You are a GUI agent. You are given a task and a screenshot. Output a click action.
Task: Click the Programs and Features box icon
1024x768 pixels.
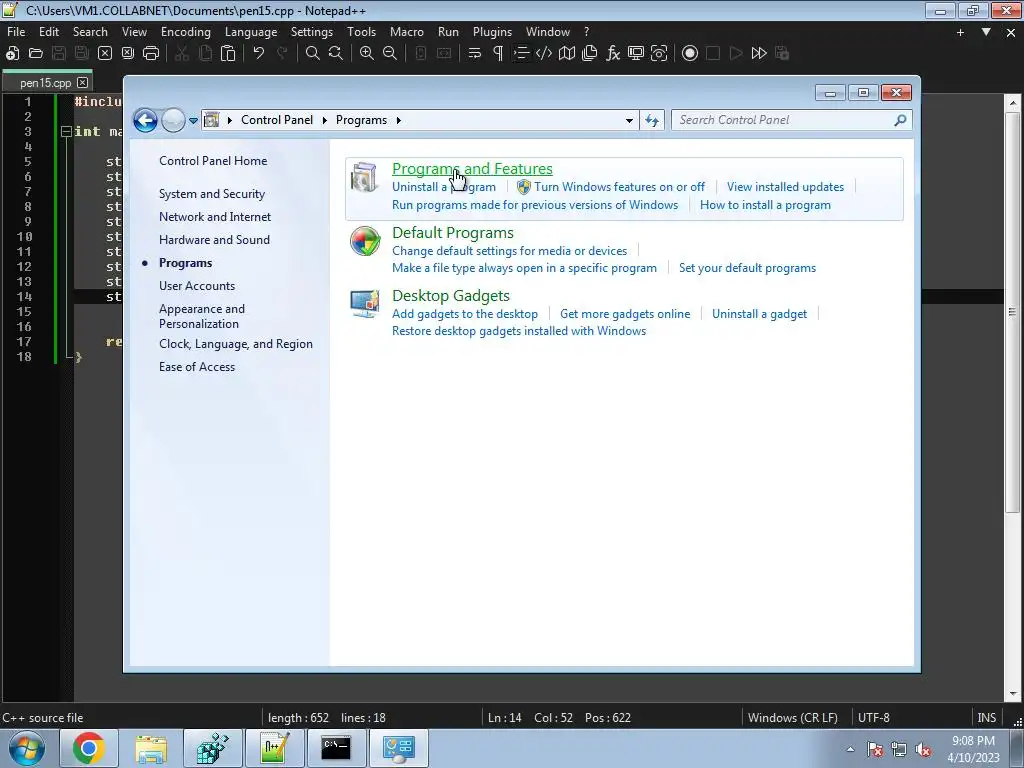click(x=364, y=178)
